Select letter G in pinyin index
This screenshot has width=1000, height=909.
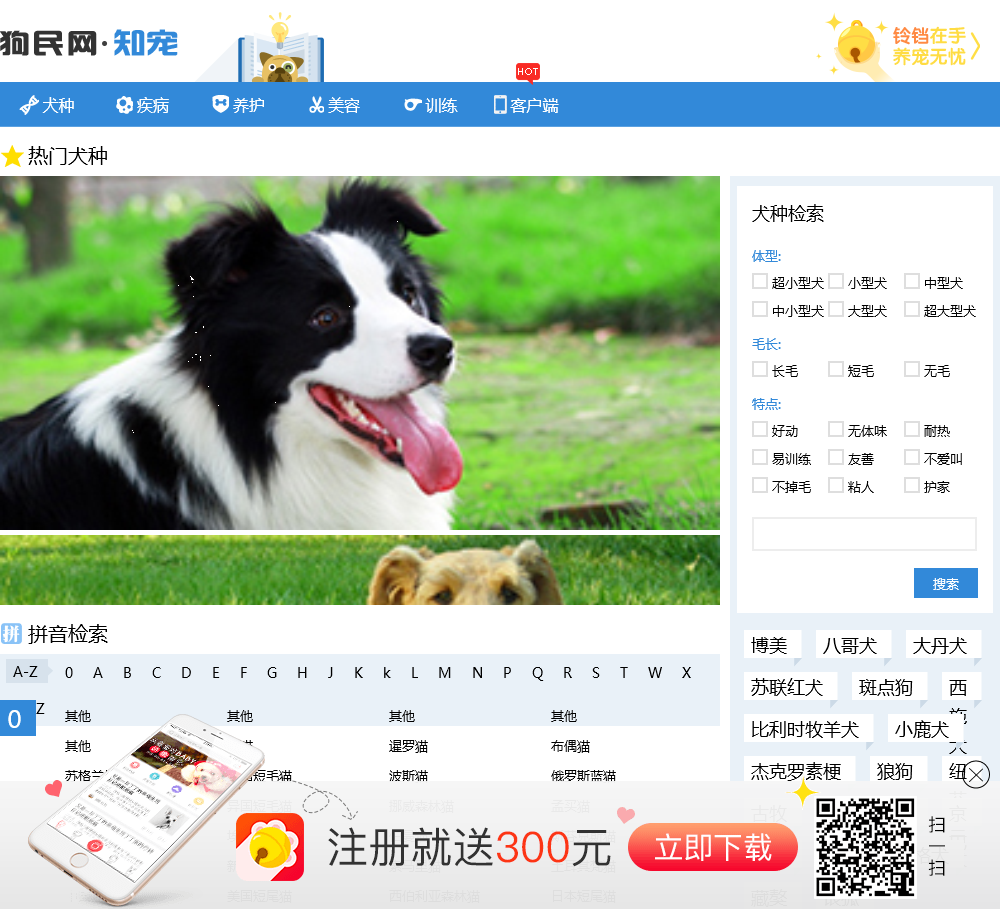pos(272,673)
